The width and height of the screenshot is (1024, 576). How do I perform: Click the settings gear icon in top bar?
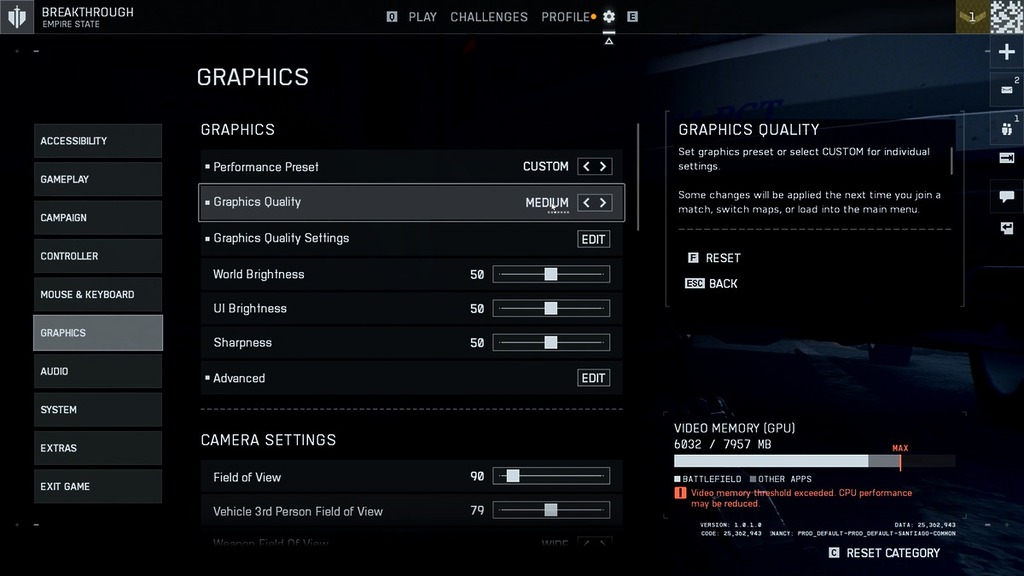(608, 17)
